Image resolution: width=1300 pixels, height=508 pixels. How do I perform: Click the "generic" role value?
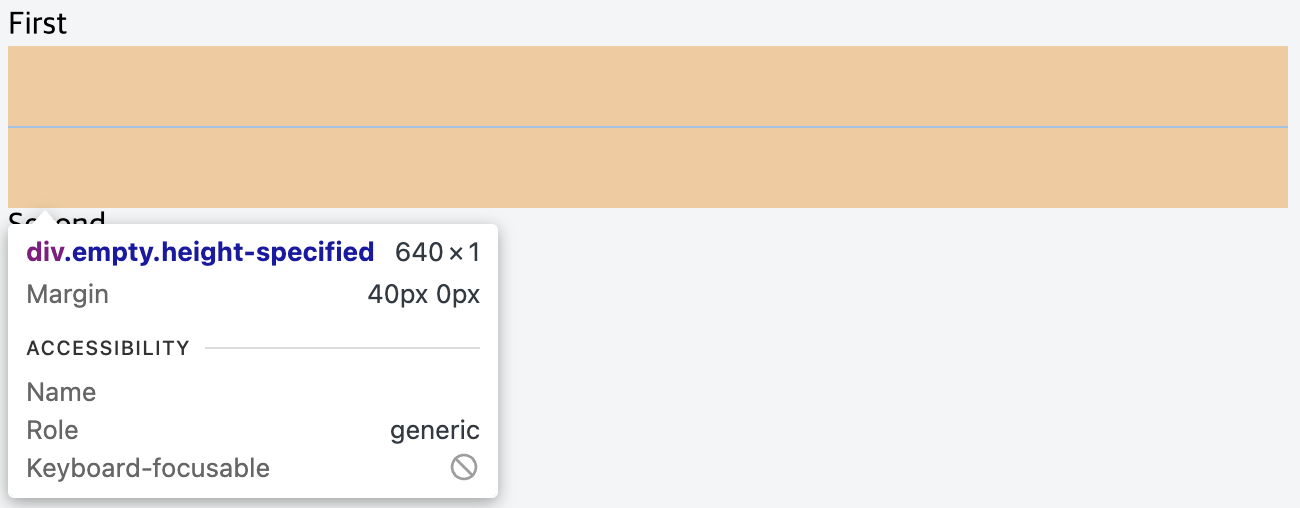434,430
